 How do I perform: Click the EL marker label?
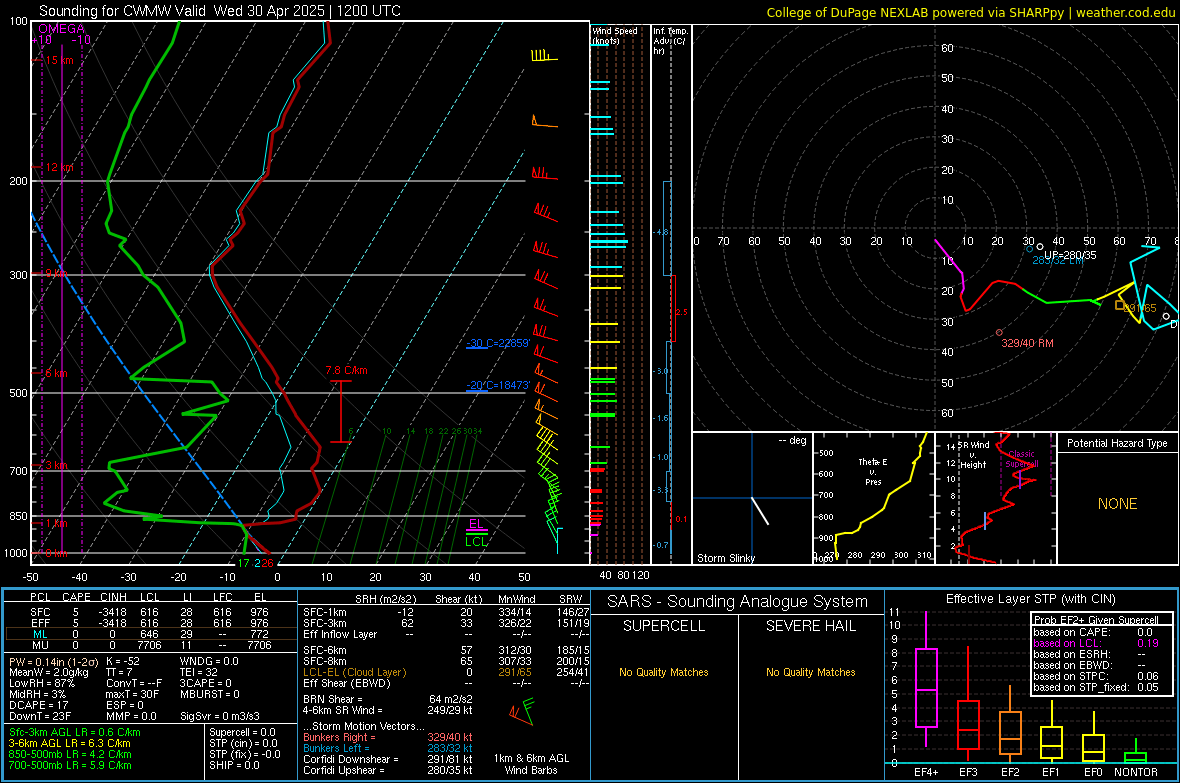[x=476, y=524]
